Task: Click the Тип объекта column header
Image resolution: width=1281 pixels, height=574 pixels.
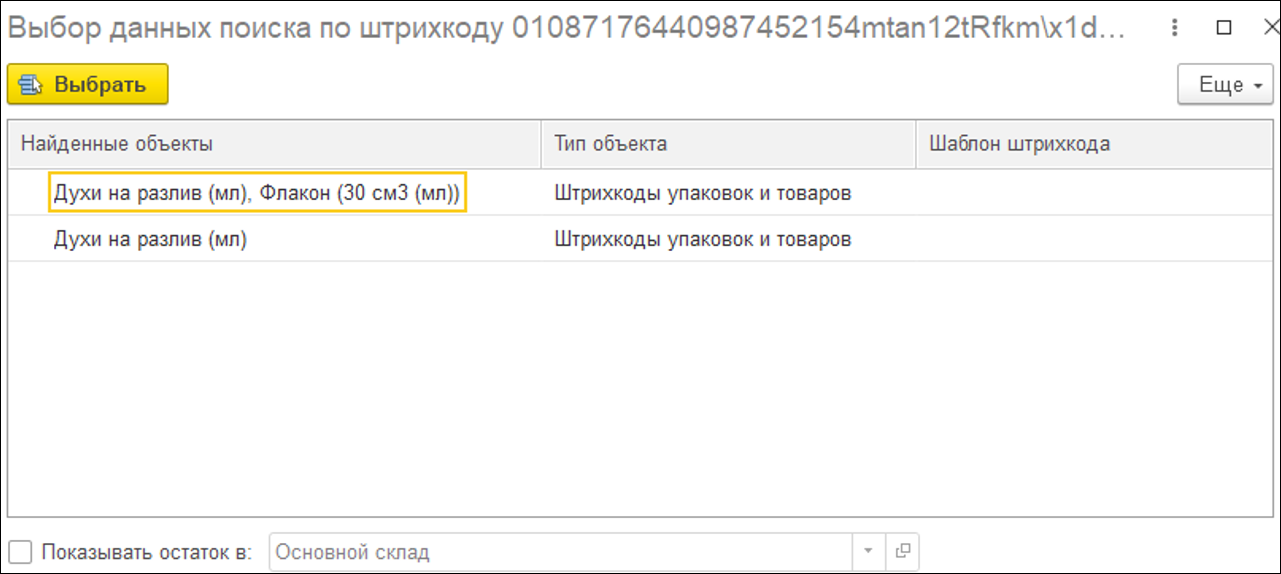Action: click(x=611, y=144)
